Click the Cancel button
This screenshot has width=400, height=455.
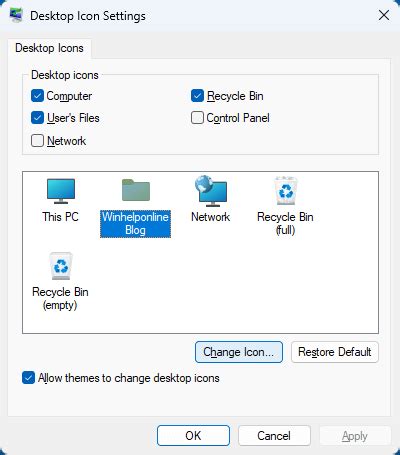click(x=274, y=436)
